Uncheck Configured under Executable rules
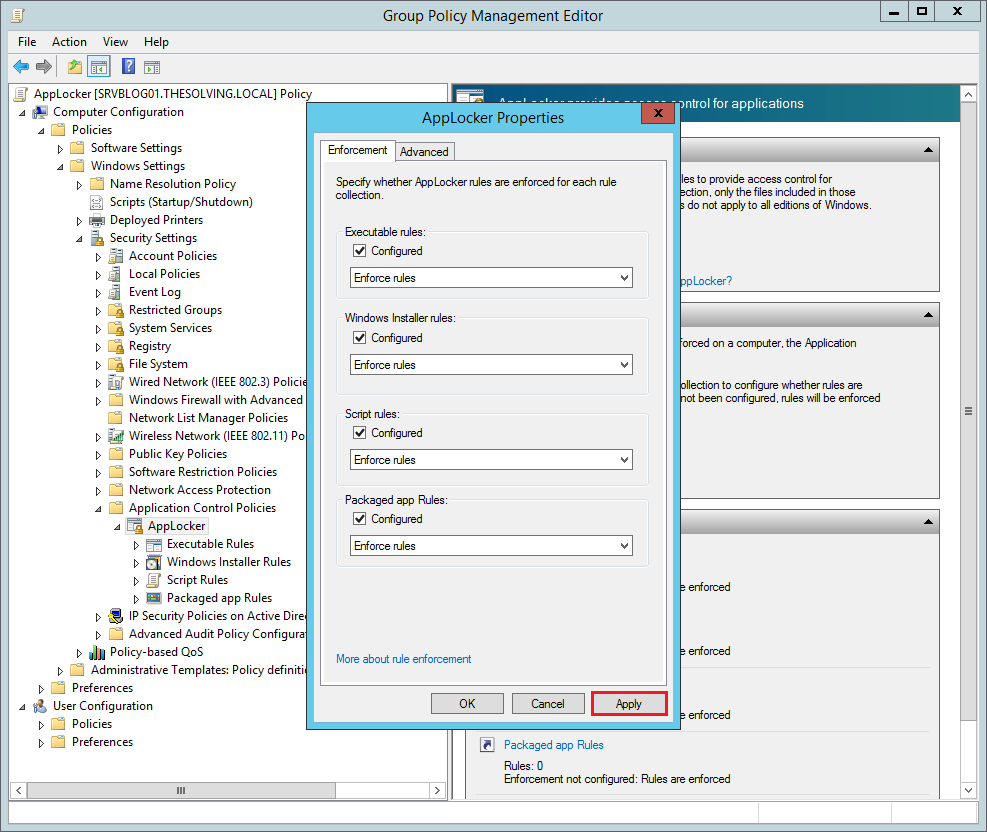Viewport: 987px width, 832px height. pyautogui.click(x=359, y=251)
